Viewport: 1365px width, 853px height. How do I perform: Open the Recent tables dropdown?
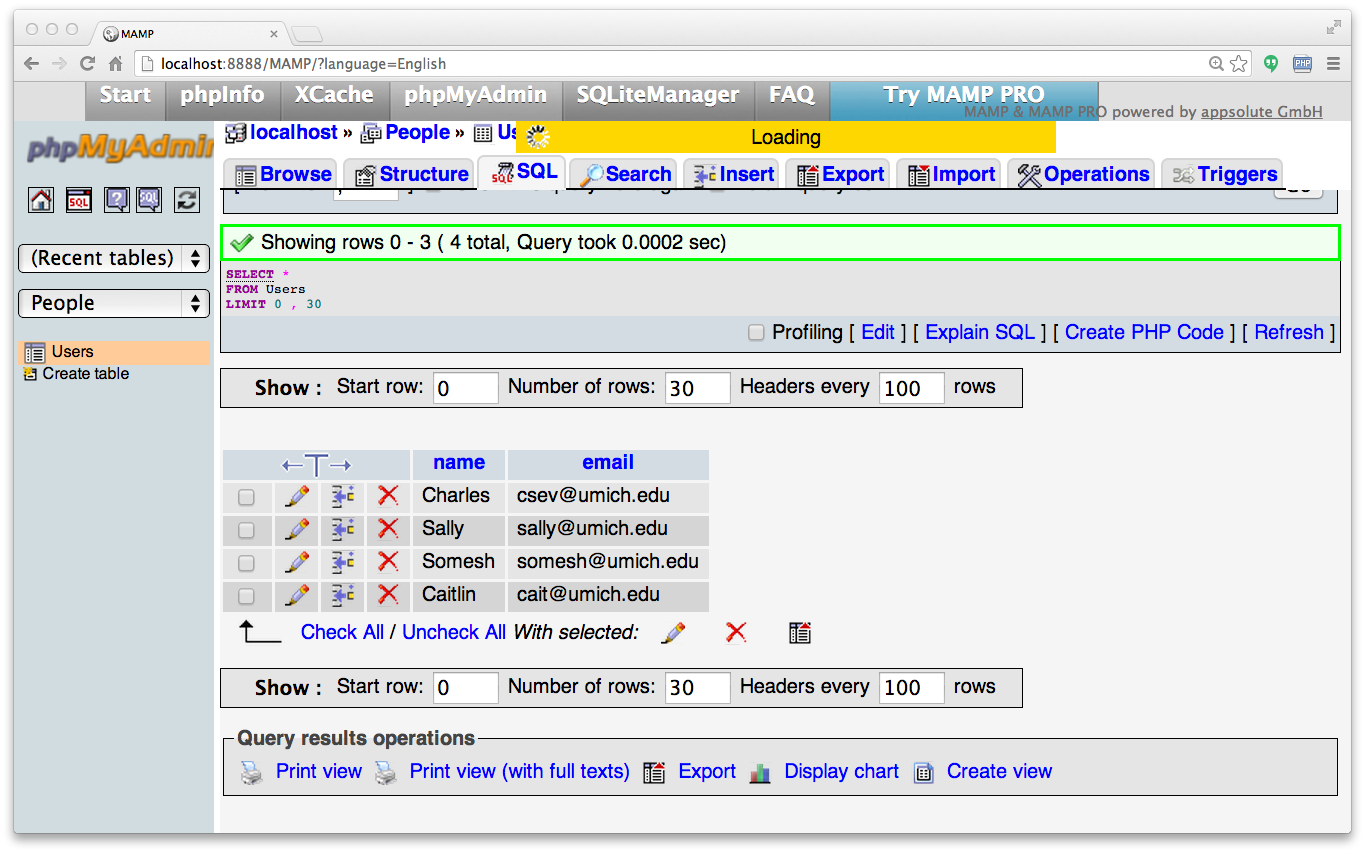(114, 258)
